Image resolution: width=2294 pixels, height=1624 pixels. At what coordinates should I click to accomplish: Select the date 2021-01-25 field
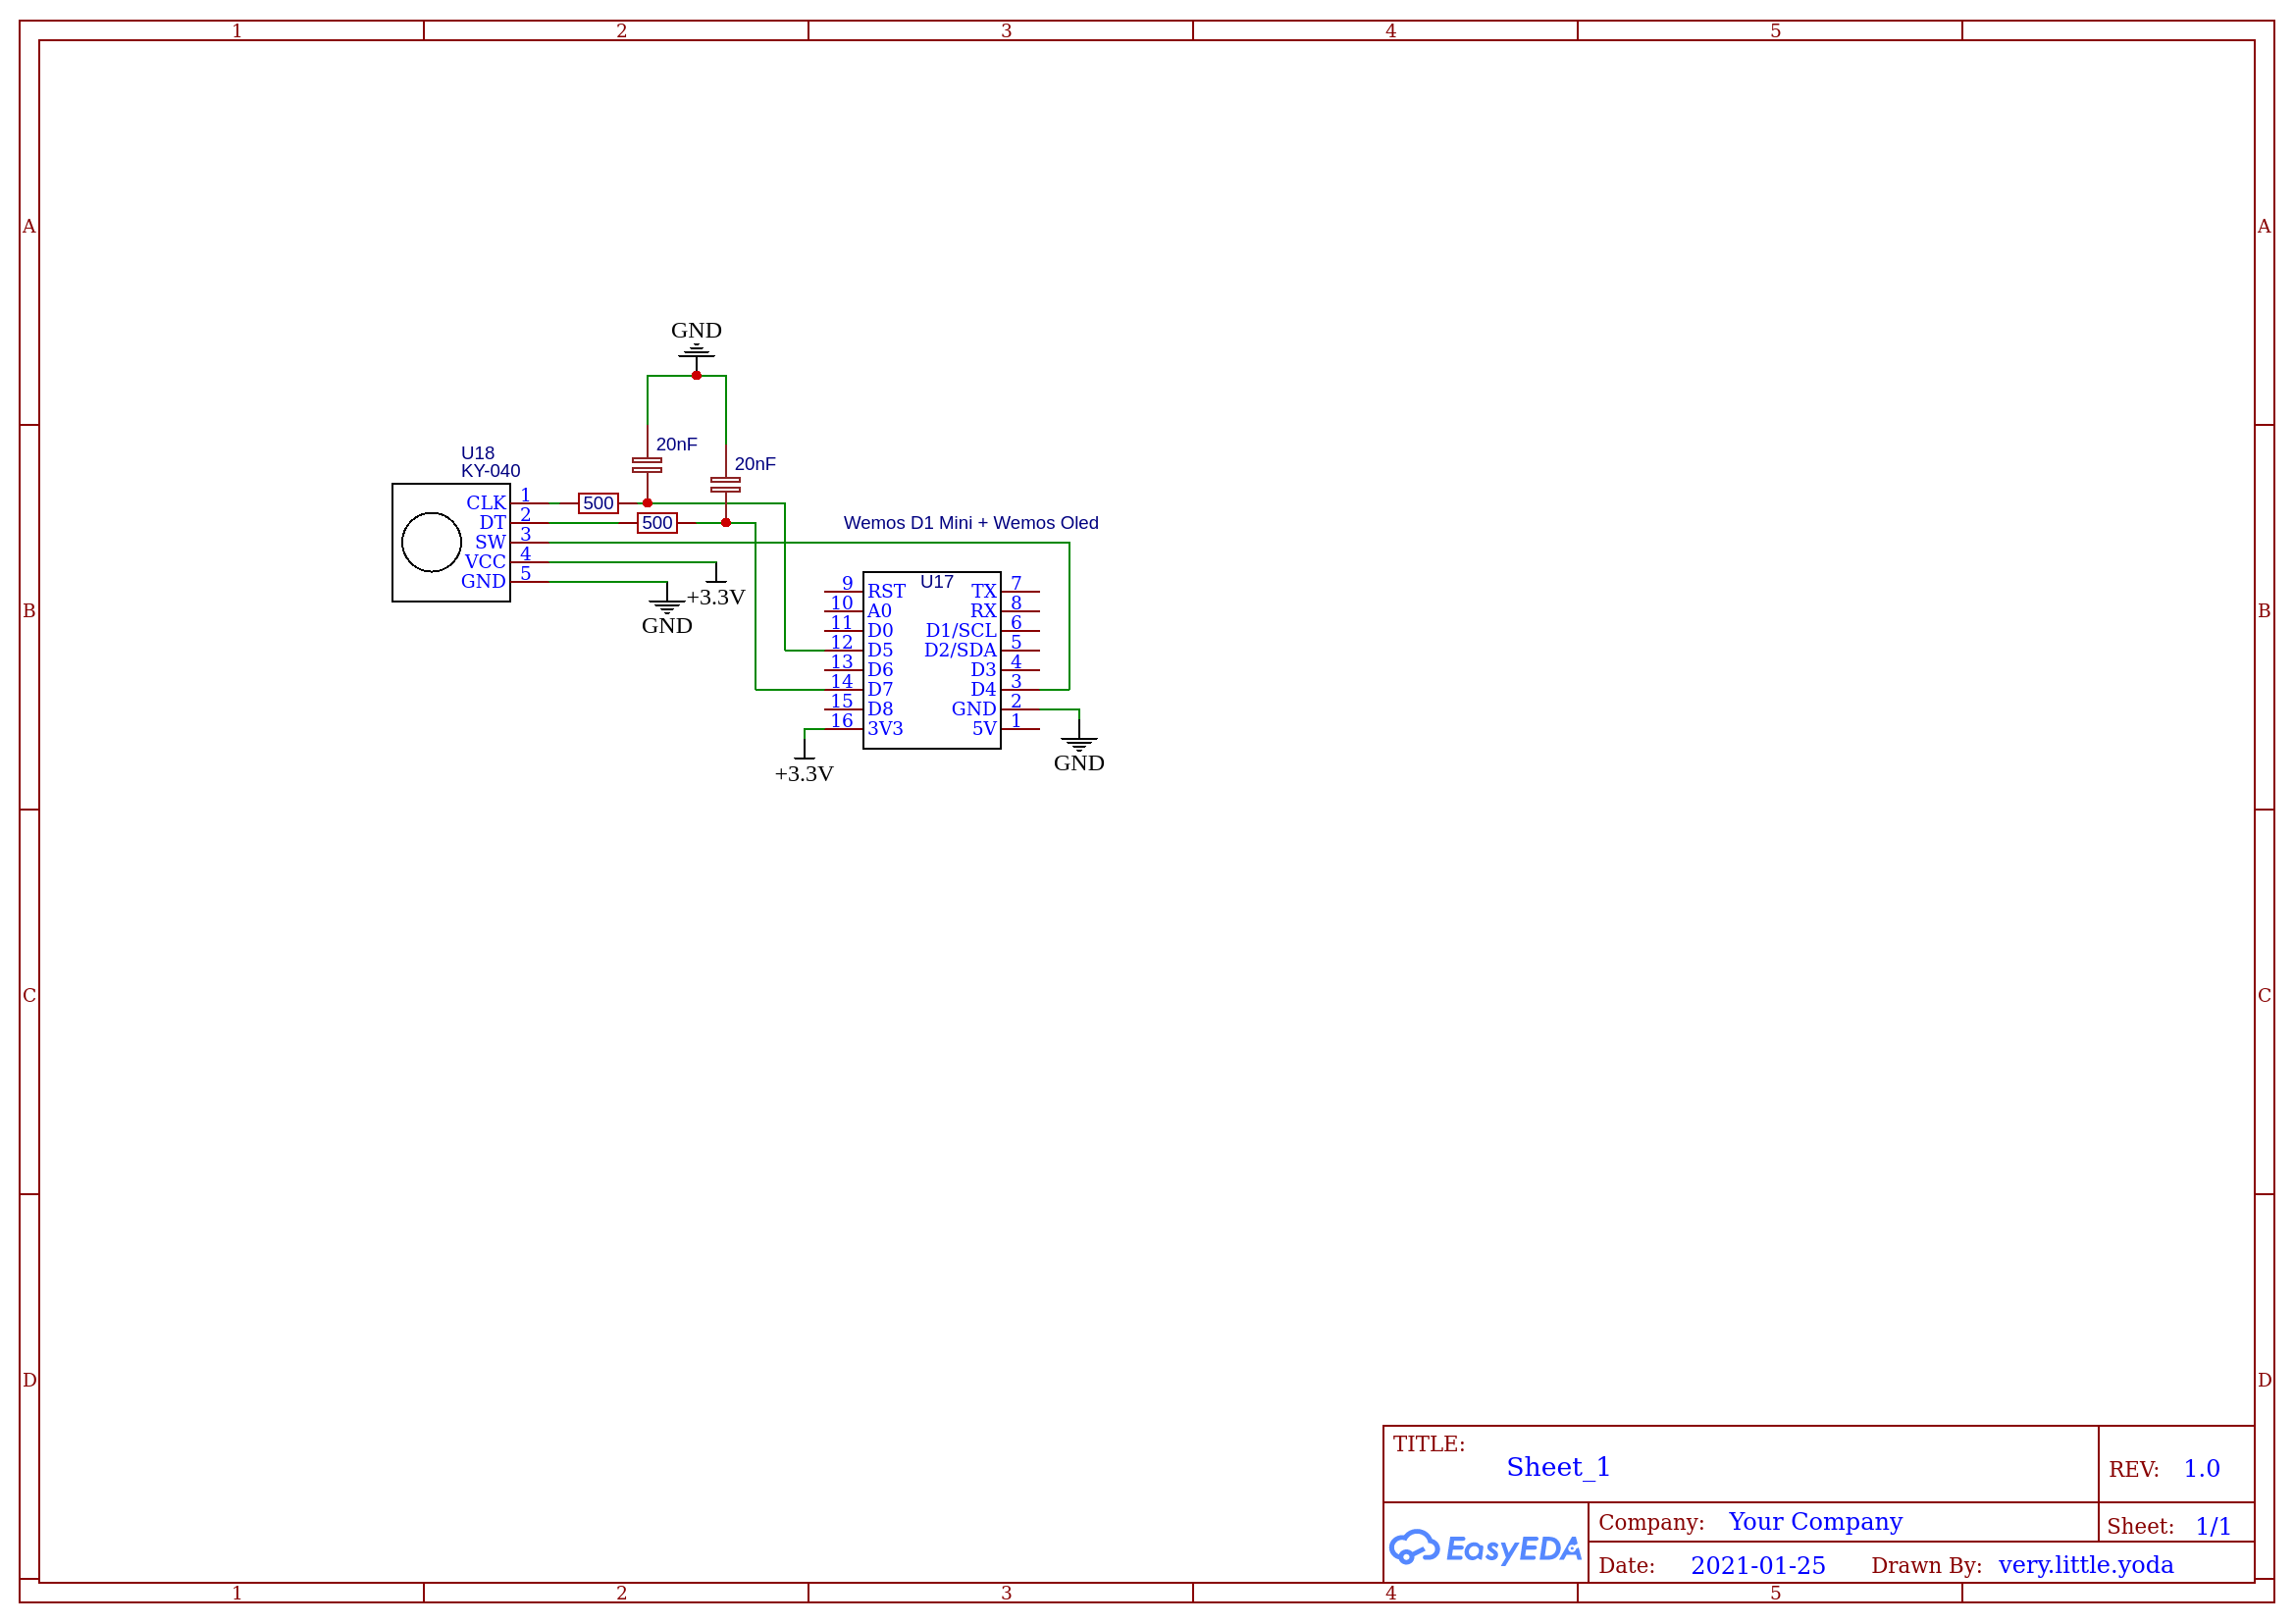[x=1757, y=1566]
